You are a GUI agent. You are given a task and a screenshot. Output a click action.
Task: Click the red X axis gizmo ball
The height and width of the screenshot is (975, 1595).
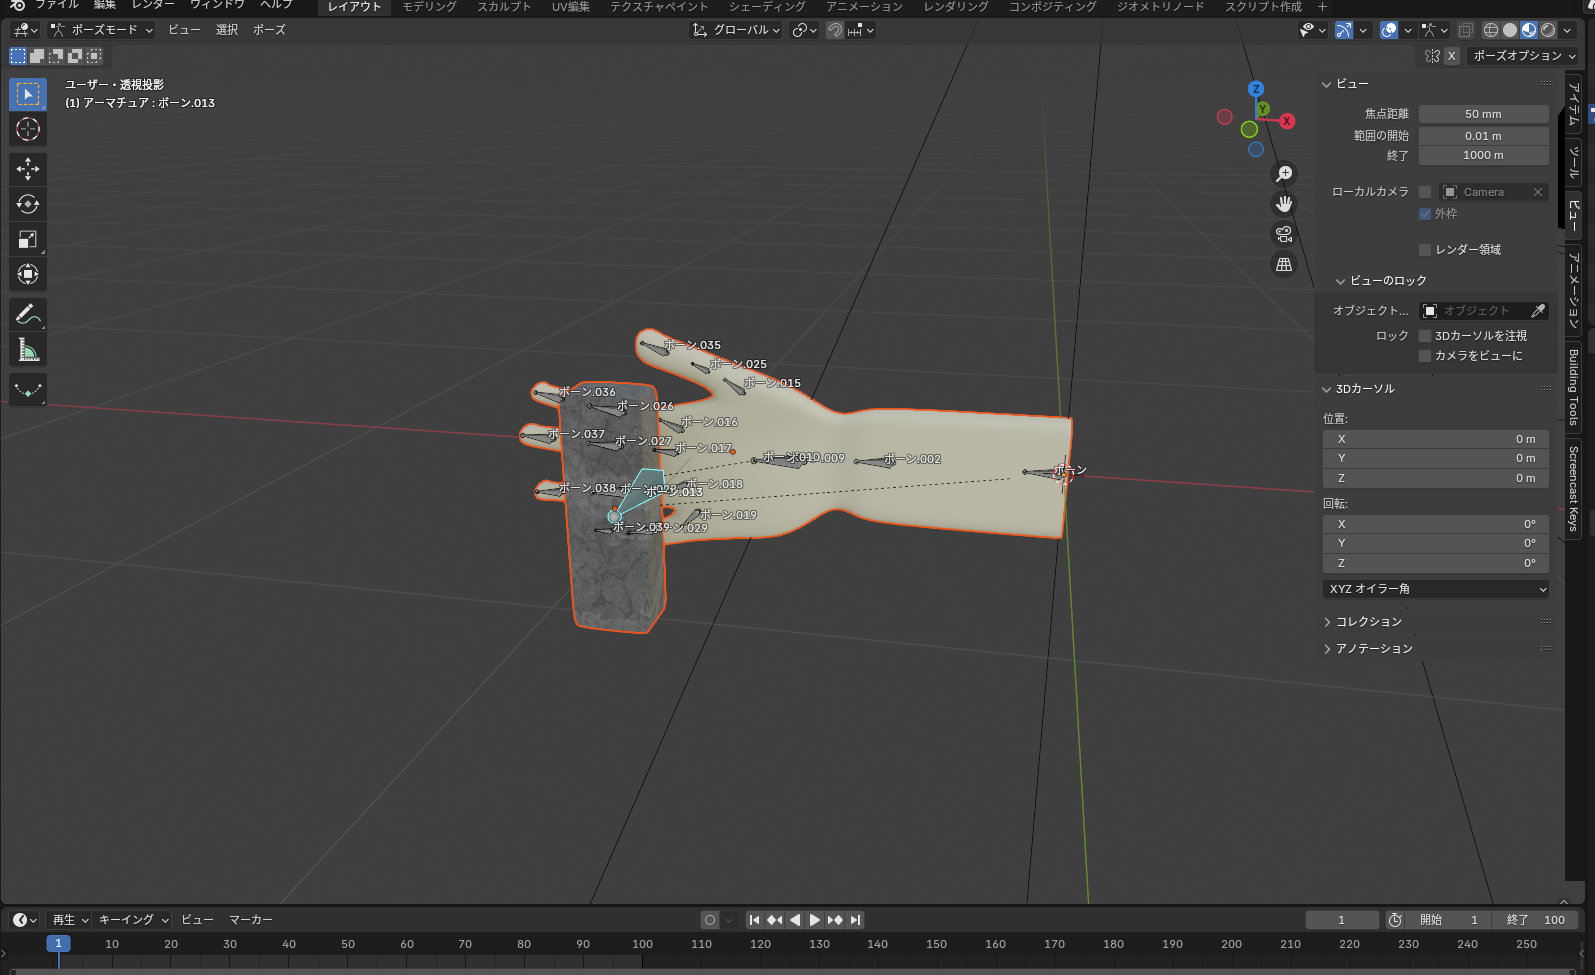click(1287, 121)
